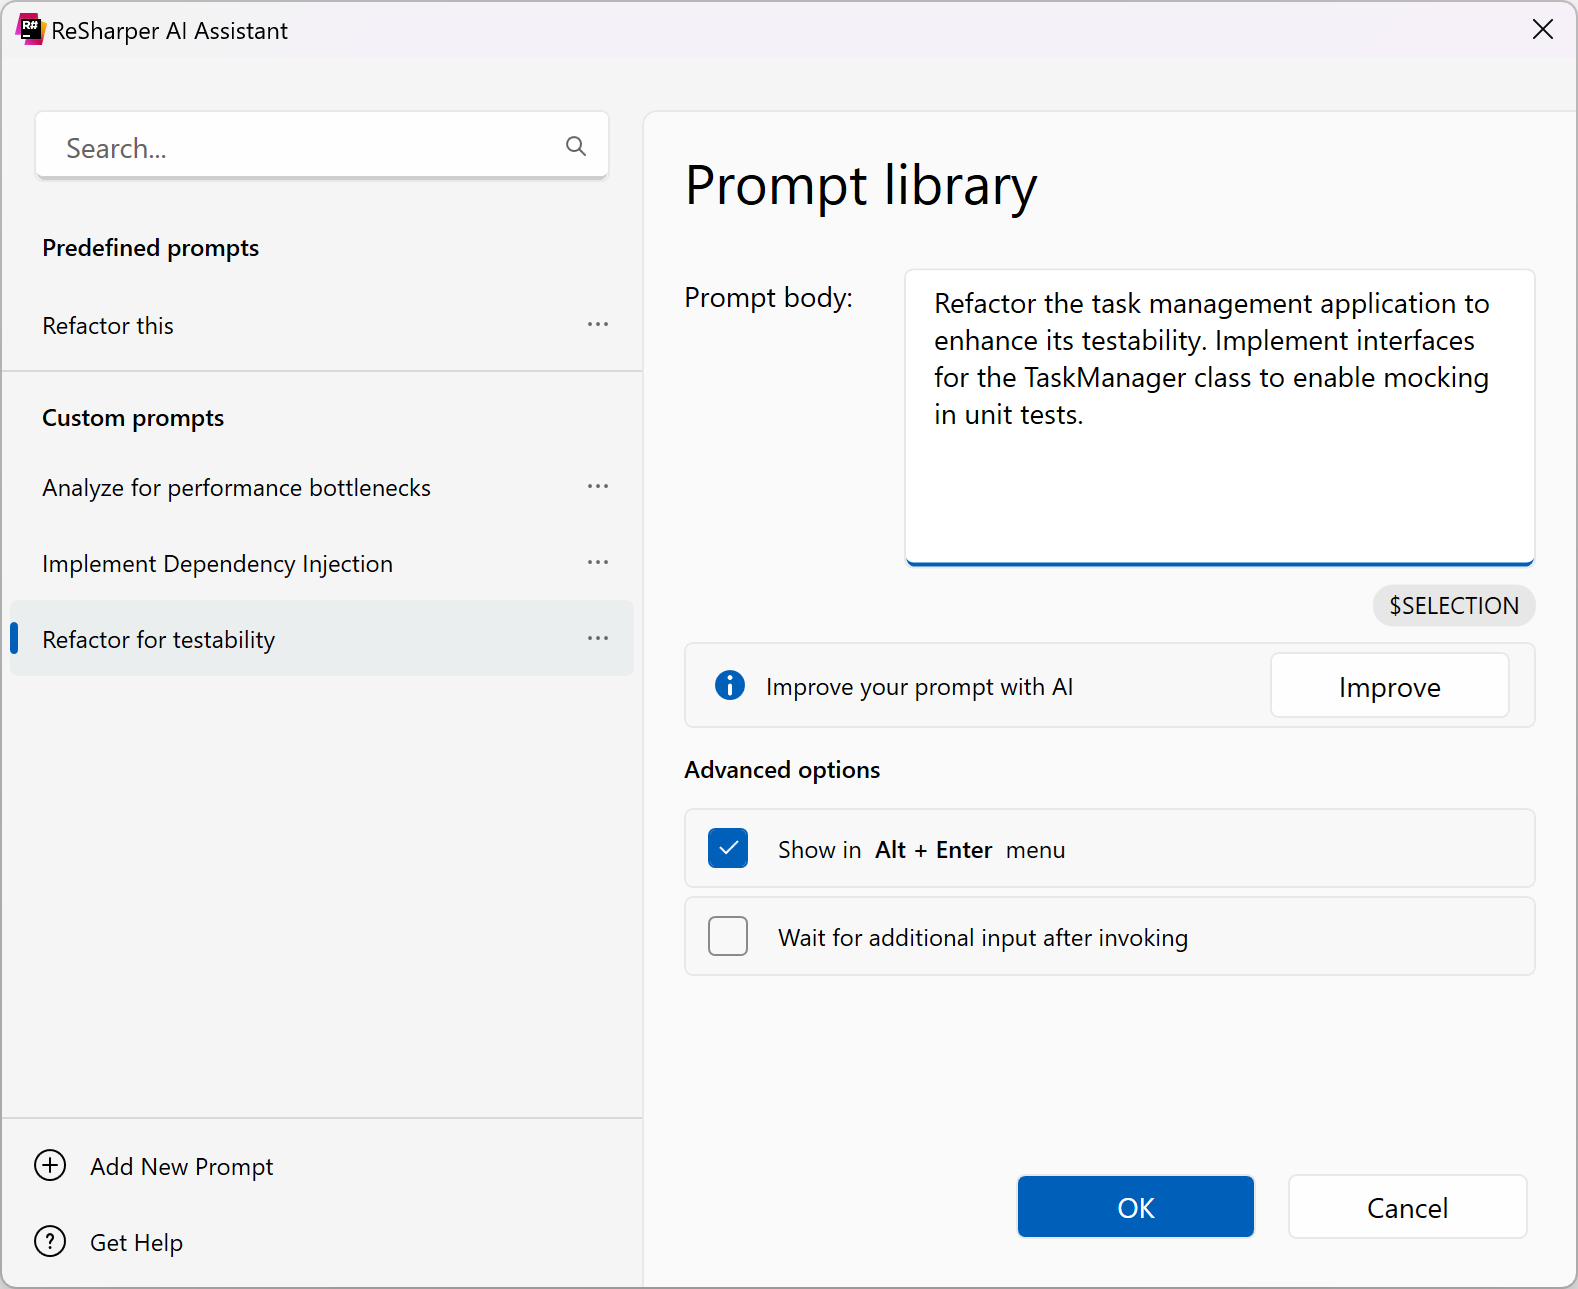Insert the $SELECTION placeholder chip

(x=1454, y=605)
